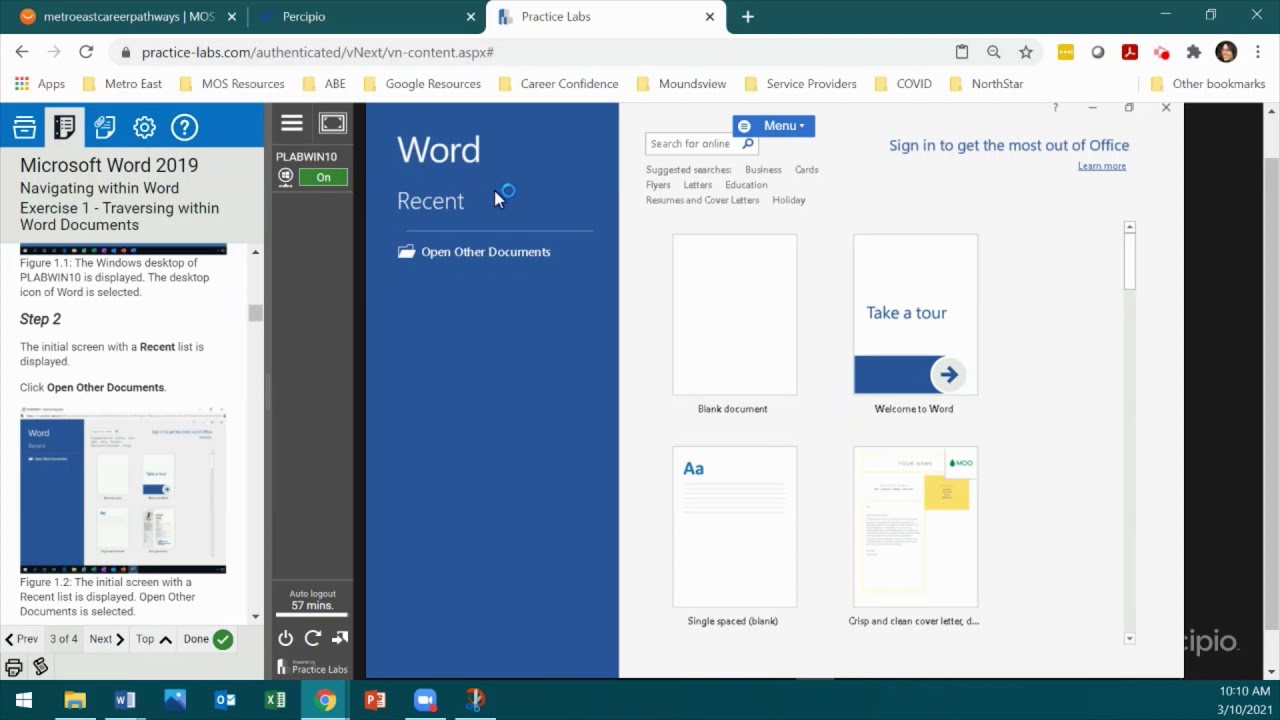1280x720 pixels.
Task: Open Windows Start menu
Action: [24, 700]
